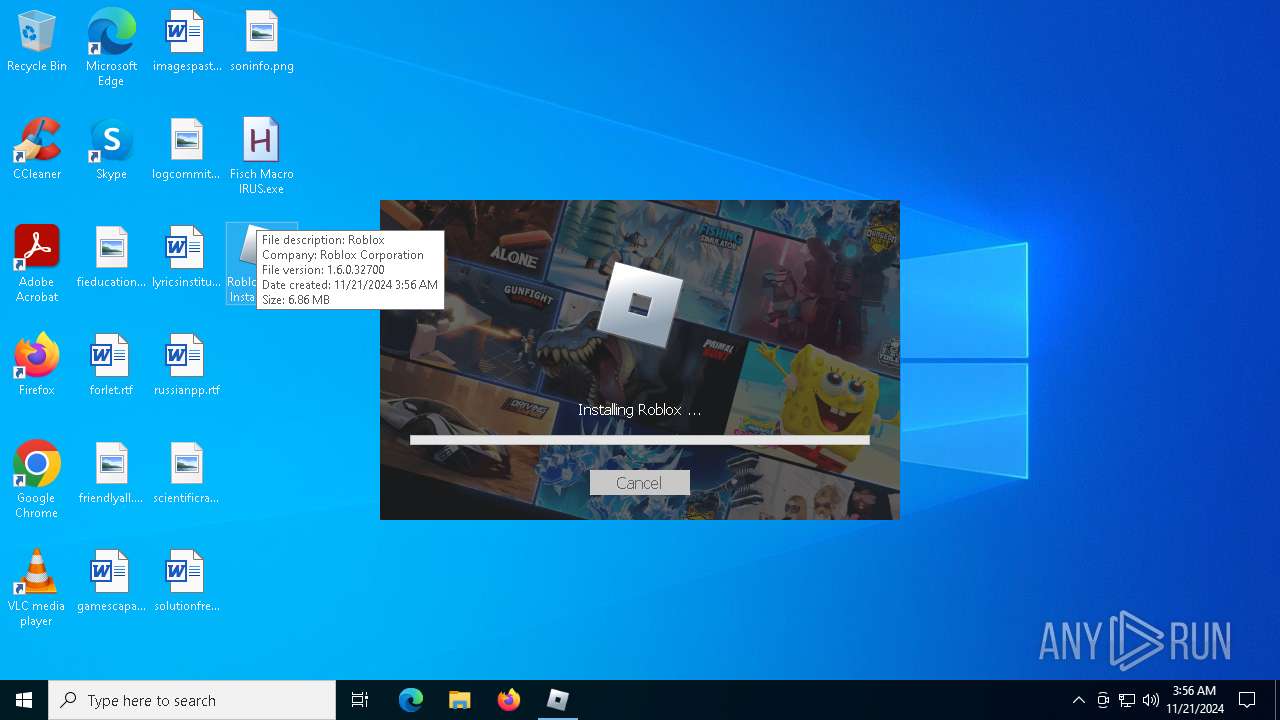Screen dimensions: 1280x720
Task: Select the CCleaner desktop shortcut
Action: (37, 149)
